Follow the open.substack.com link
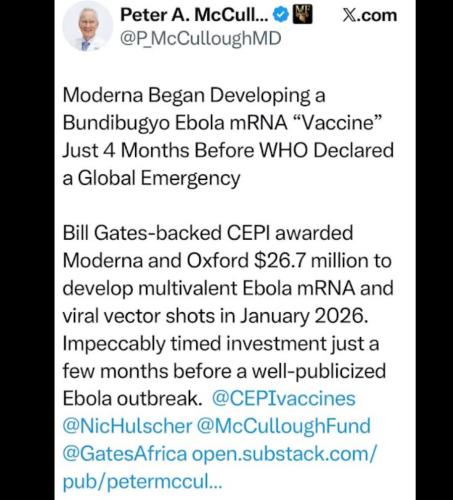This screenshot has width=453, height=500. [x=284, y=454]
